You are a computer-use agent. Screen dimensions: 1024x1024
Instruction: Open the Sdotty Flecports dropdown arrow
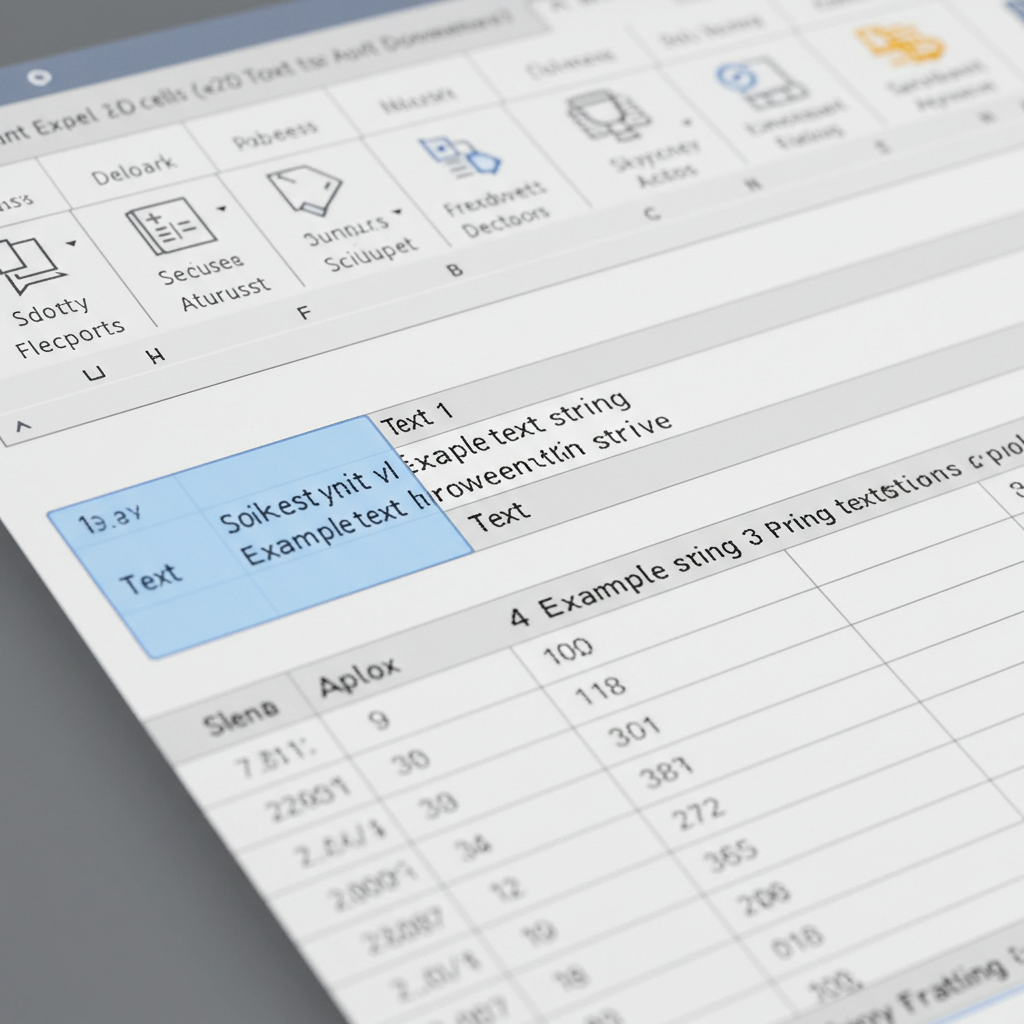coord(71,244)
